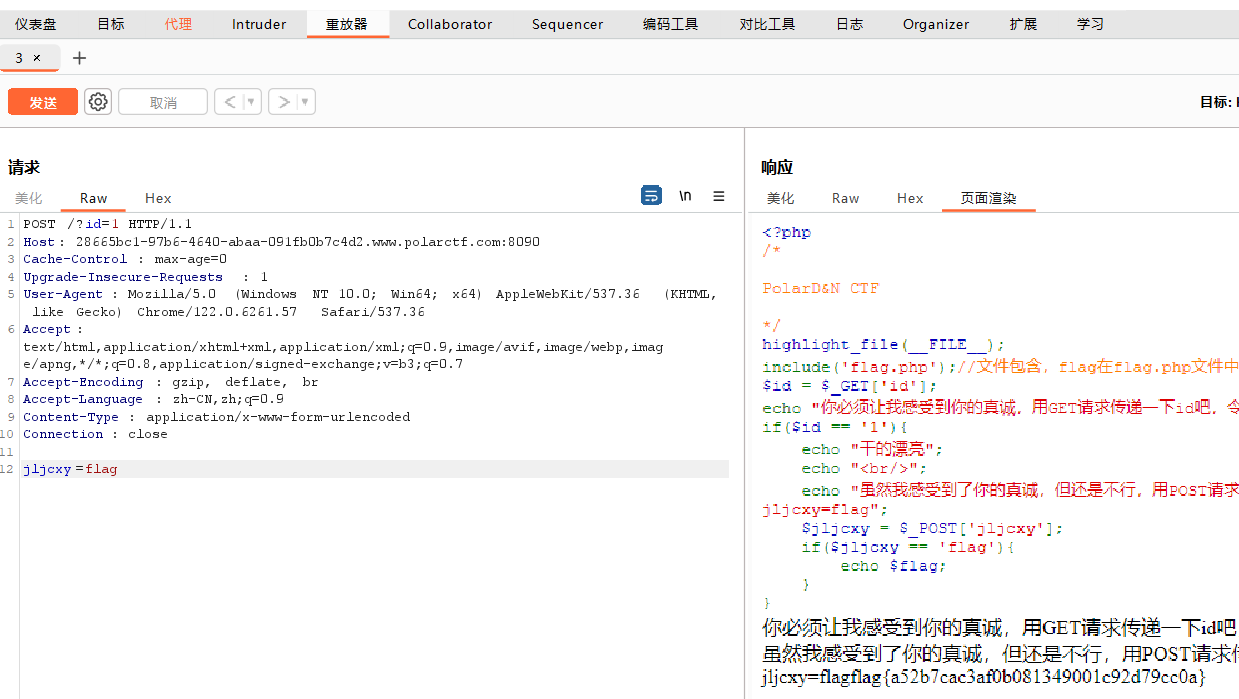Open the 编码工具 decoder tab
1239x699 pixels.
coord(670,24)
